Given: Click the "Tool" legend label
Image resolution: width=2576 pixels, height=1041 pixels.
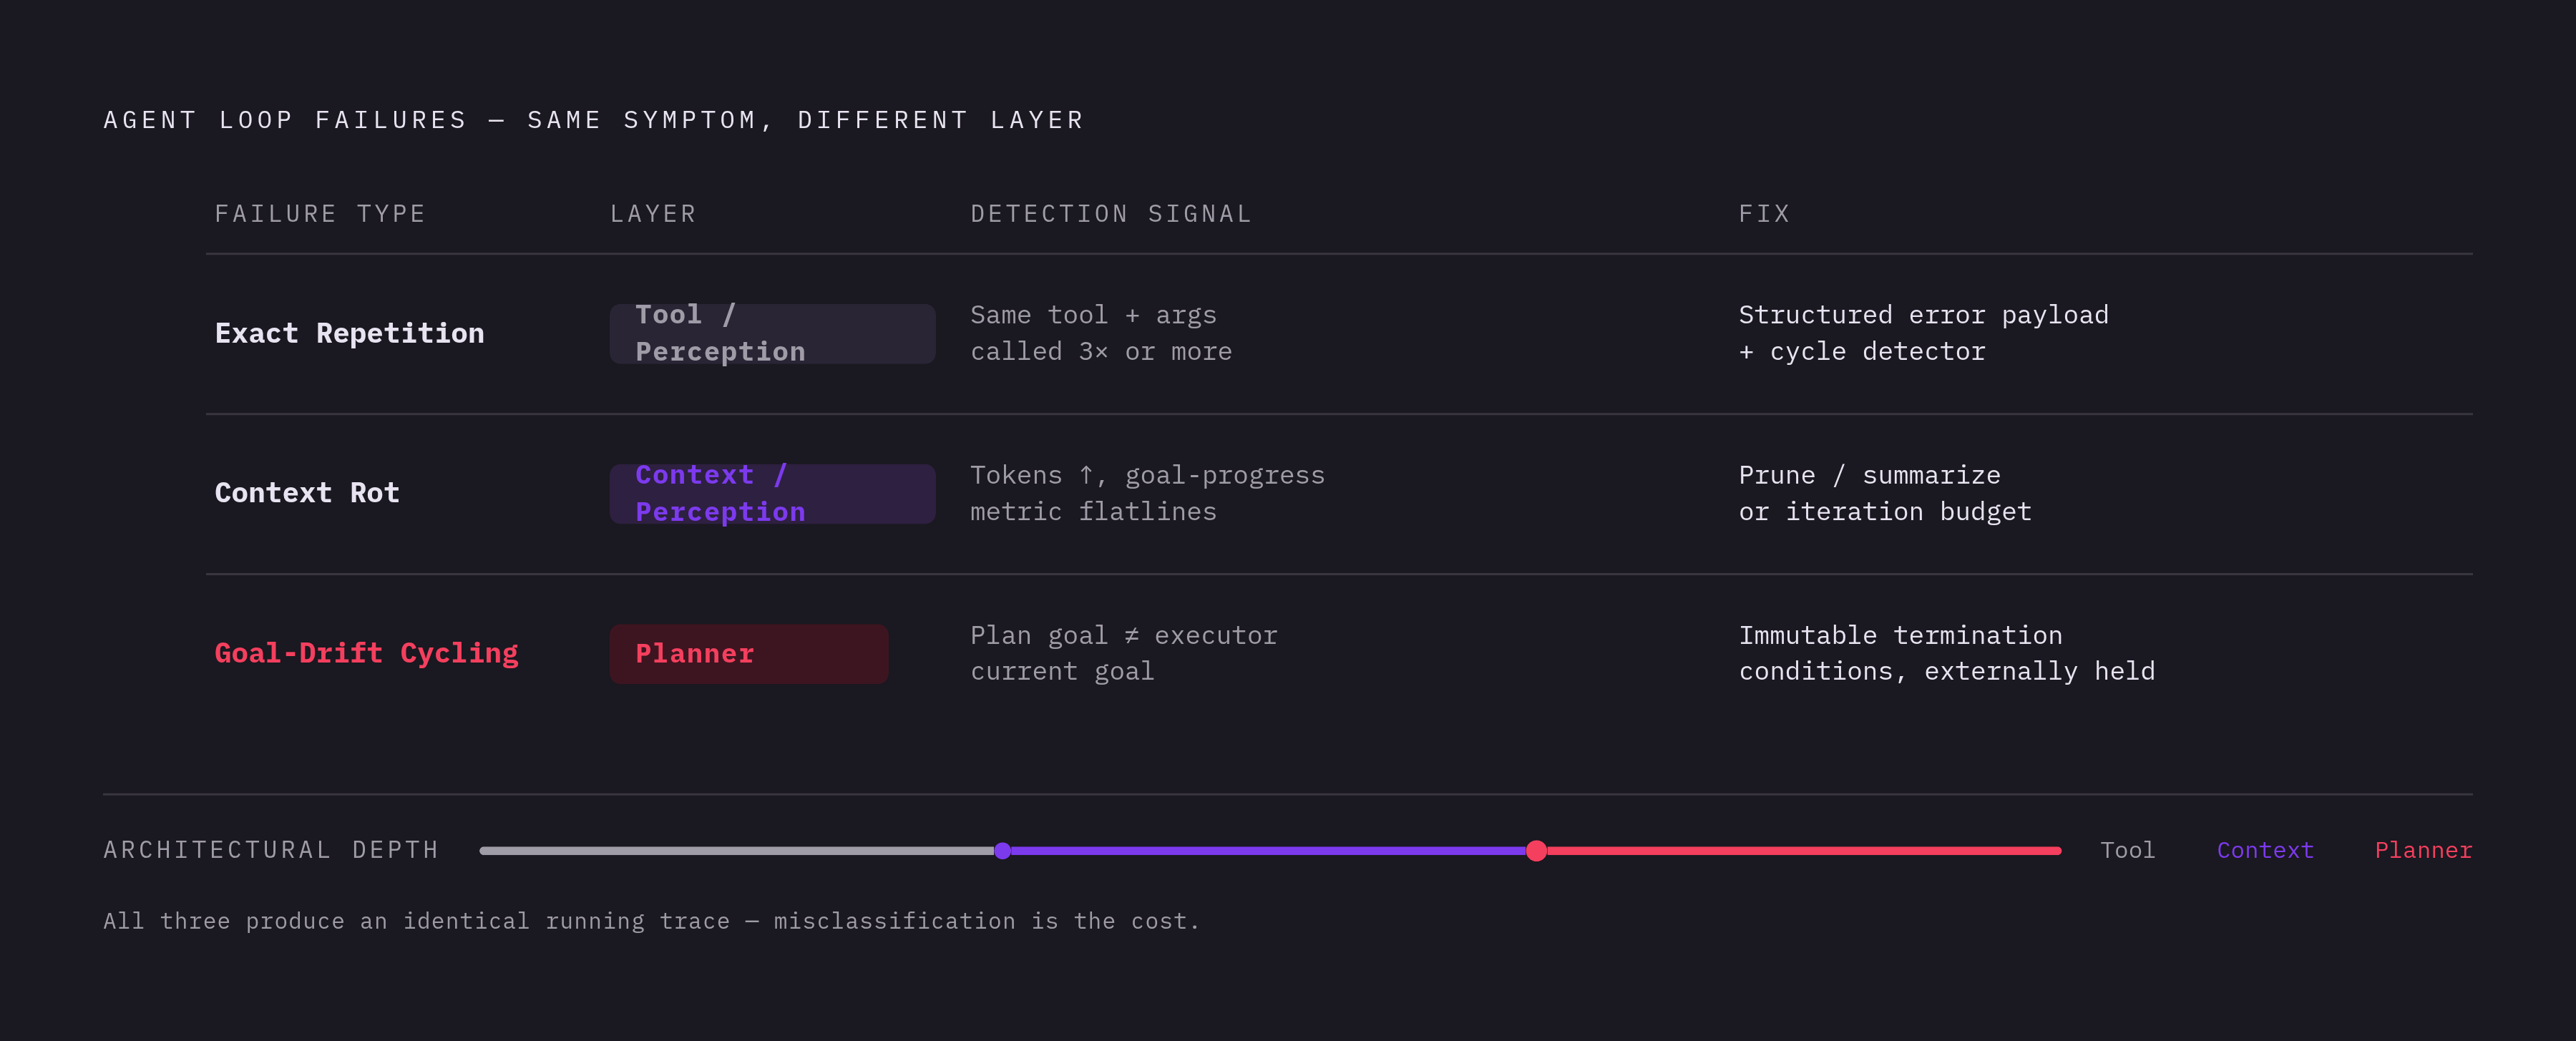Looking at the screenshot, I should coord(2127,850).
